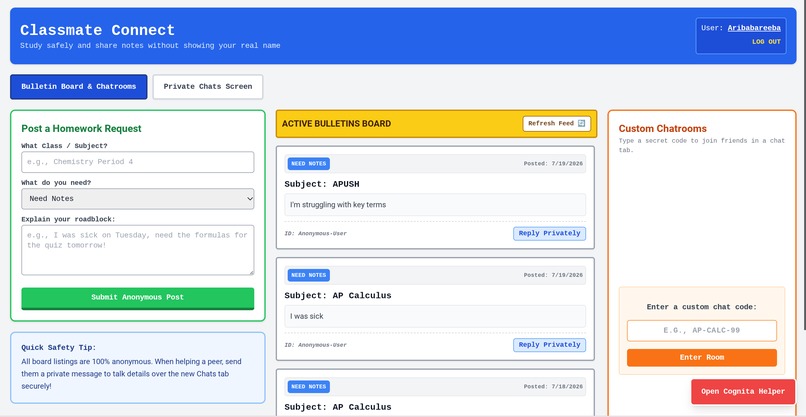Click into the Explain your roadblock textarea

coord(138,250)
